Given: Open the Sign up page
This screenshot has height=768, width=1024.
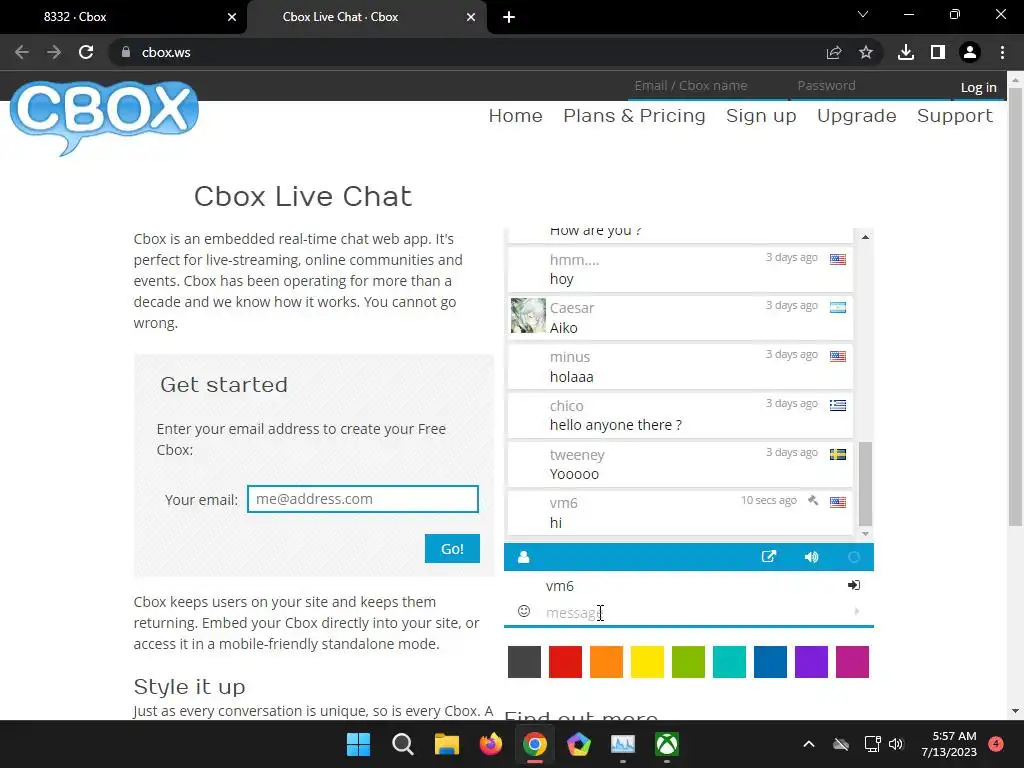Looking at the screenshot, I should tap(761, 116).
